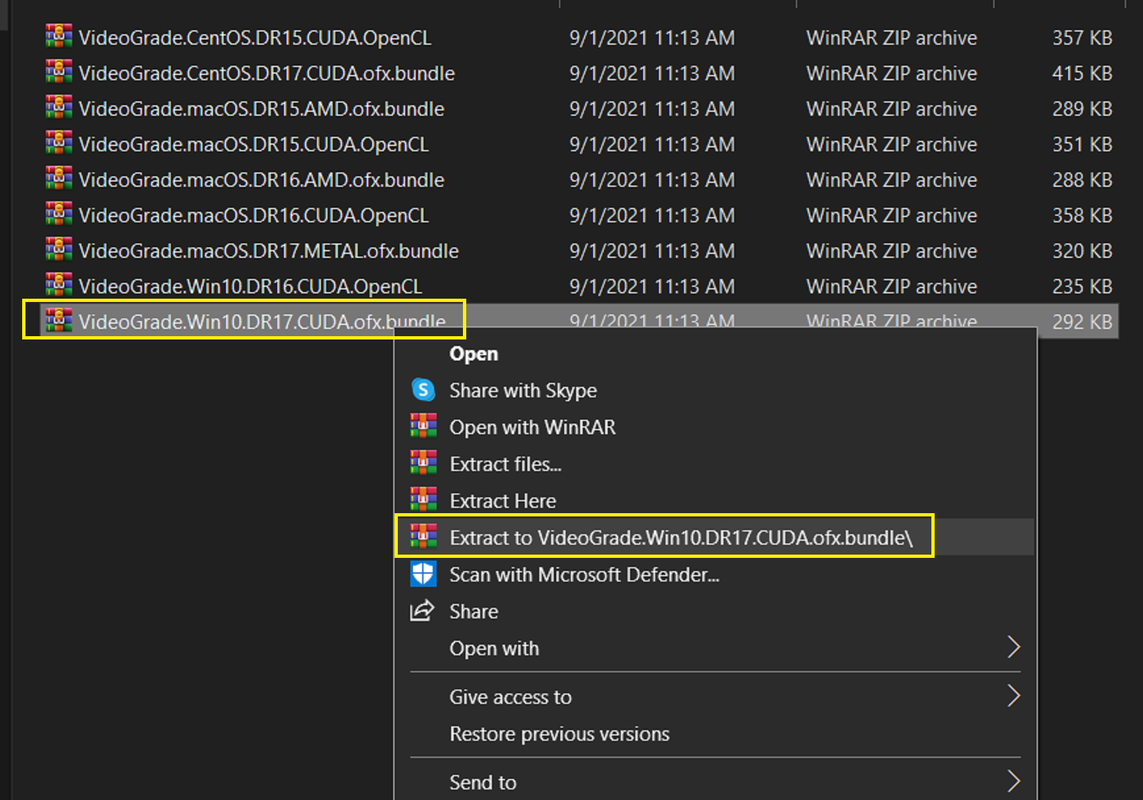Choose Share with Skype

click(523, 391)
